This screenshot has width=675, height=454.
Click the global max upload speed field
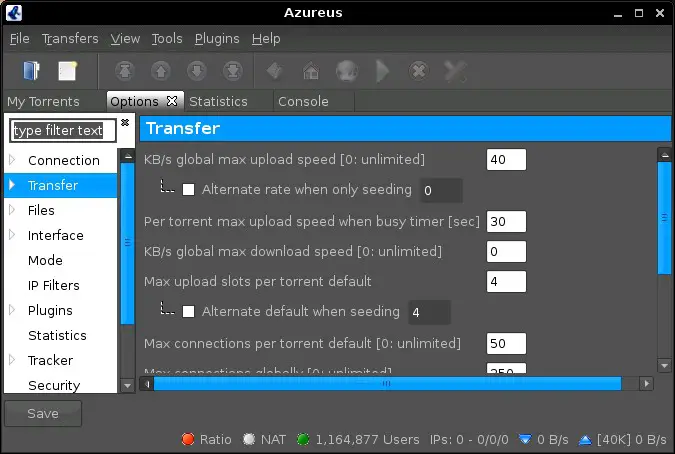click(506, 160)
